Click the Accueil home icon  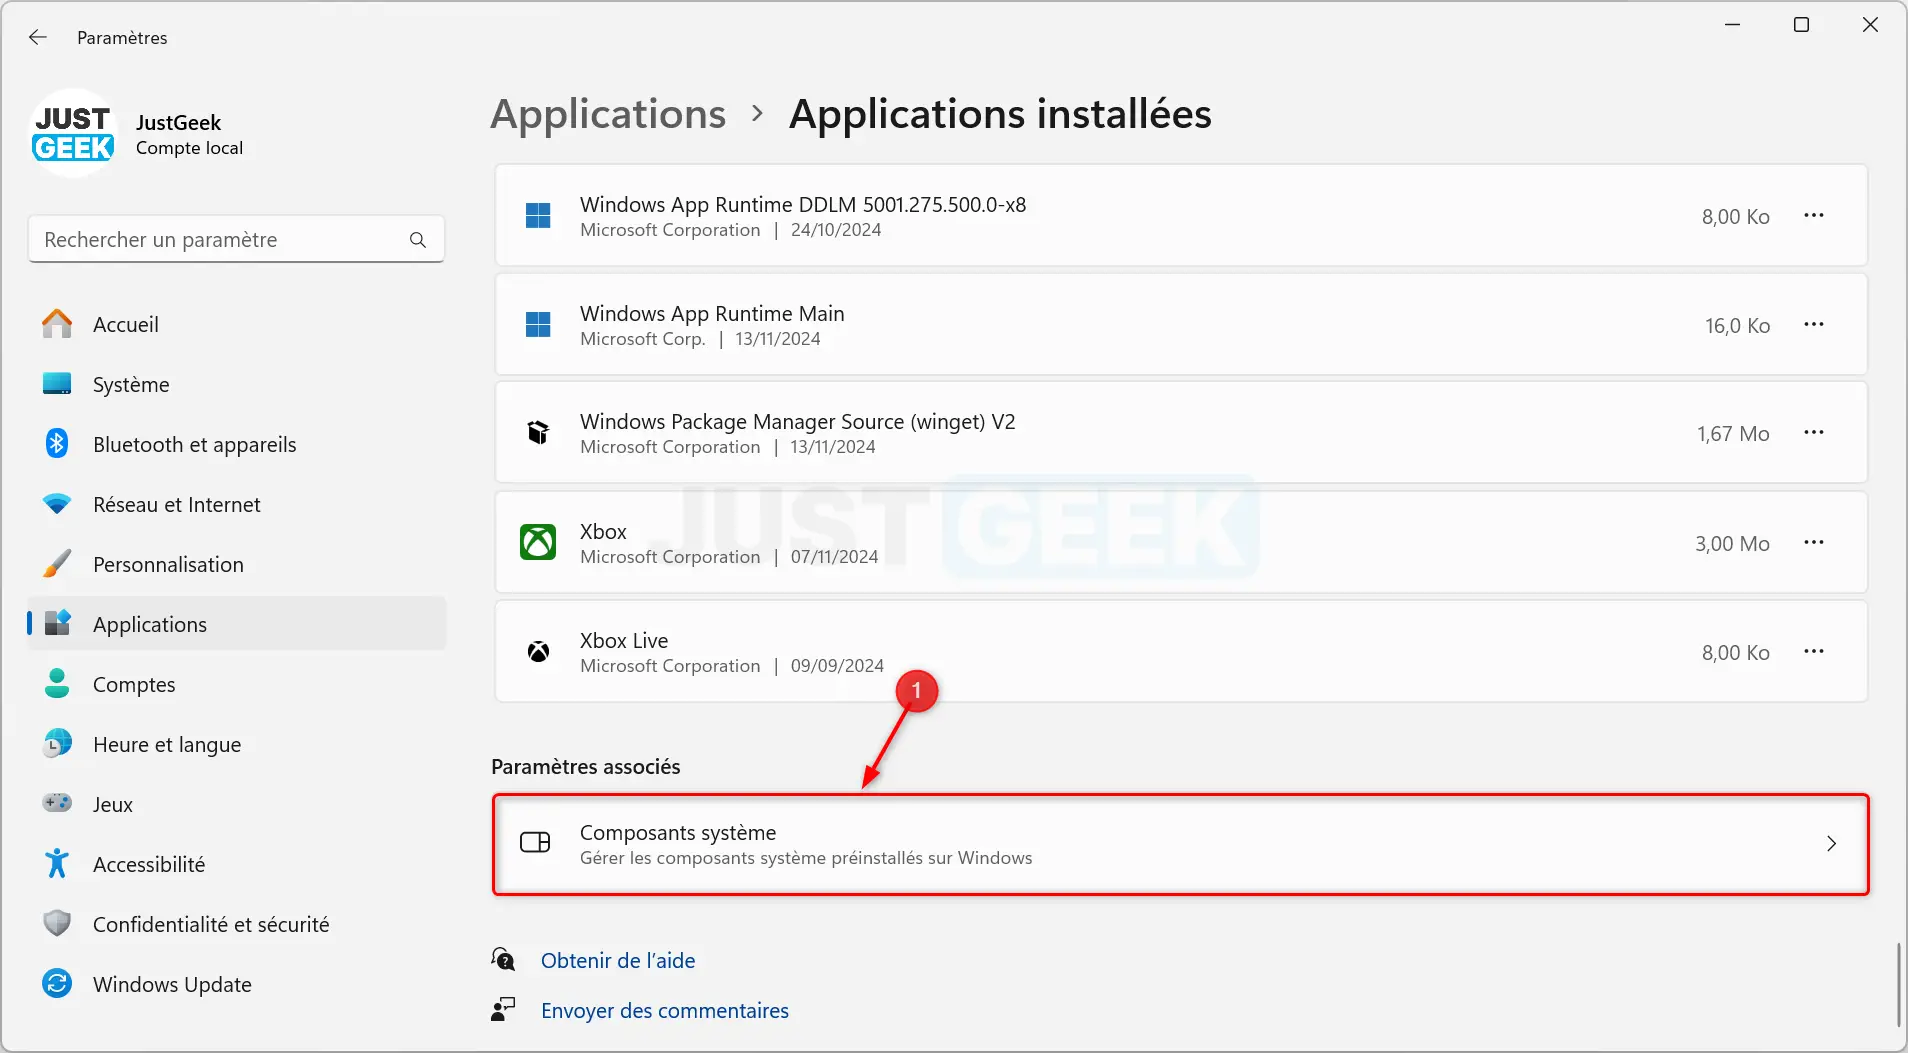(57, 324)
